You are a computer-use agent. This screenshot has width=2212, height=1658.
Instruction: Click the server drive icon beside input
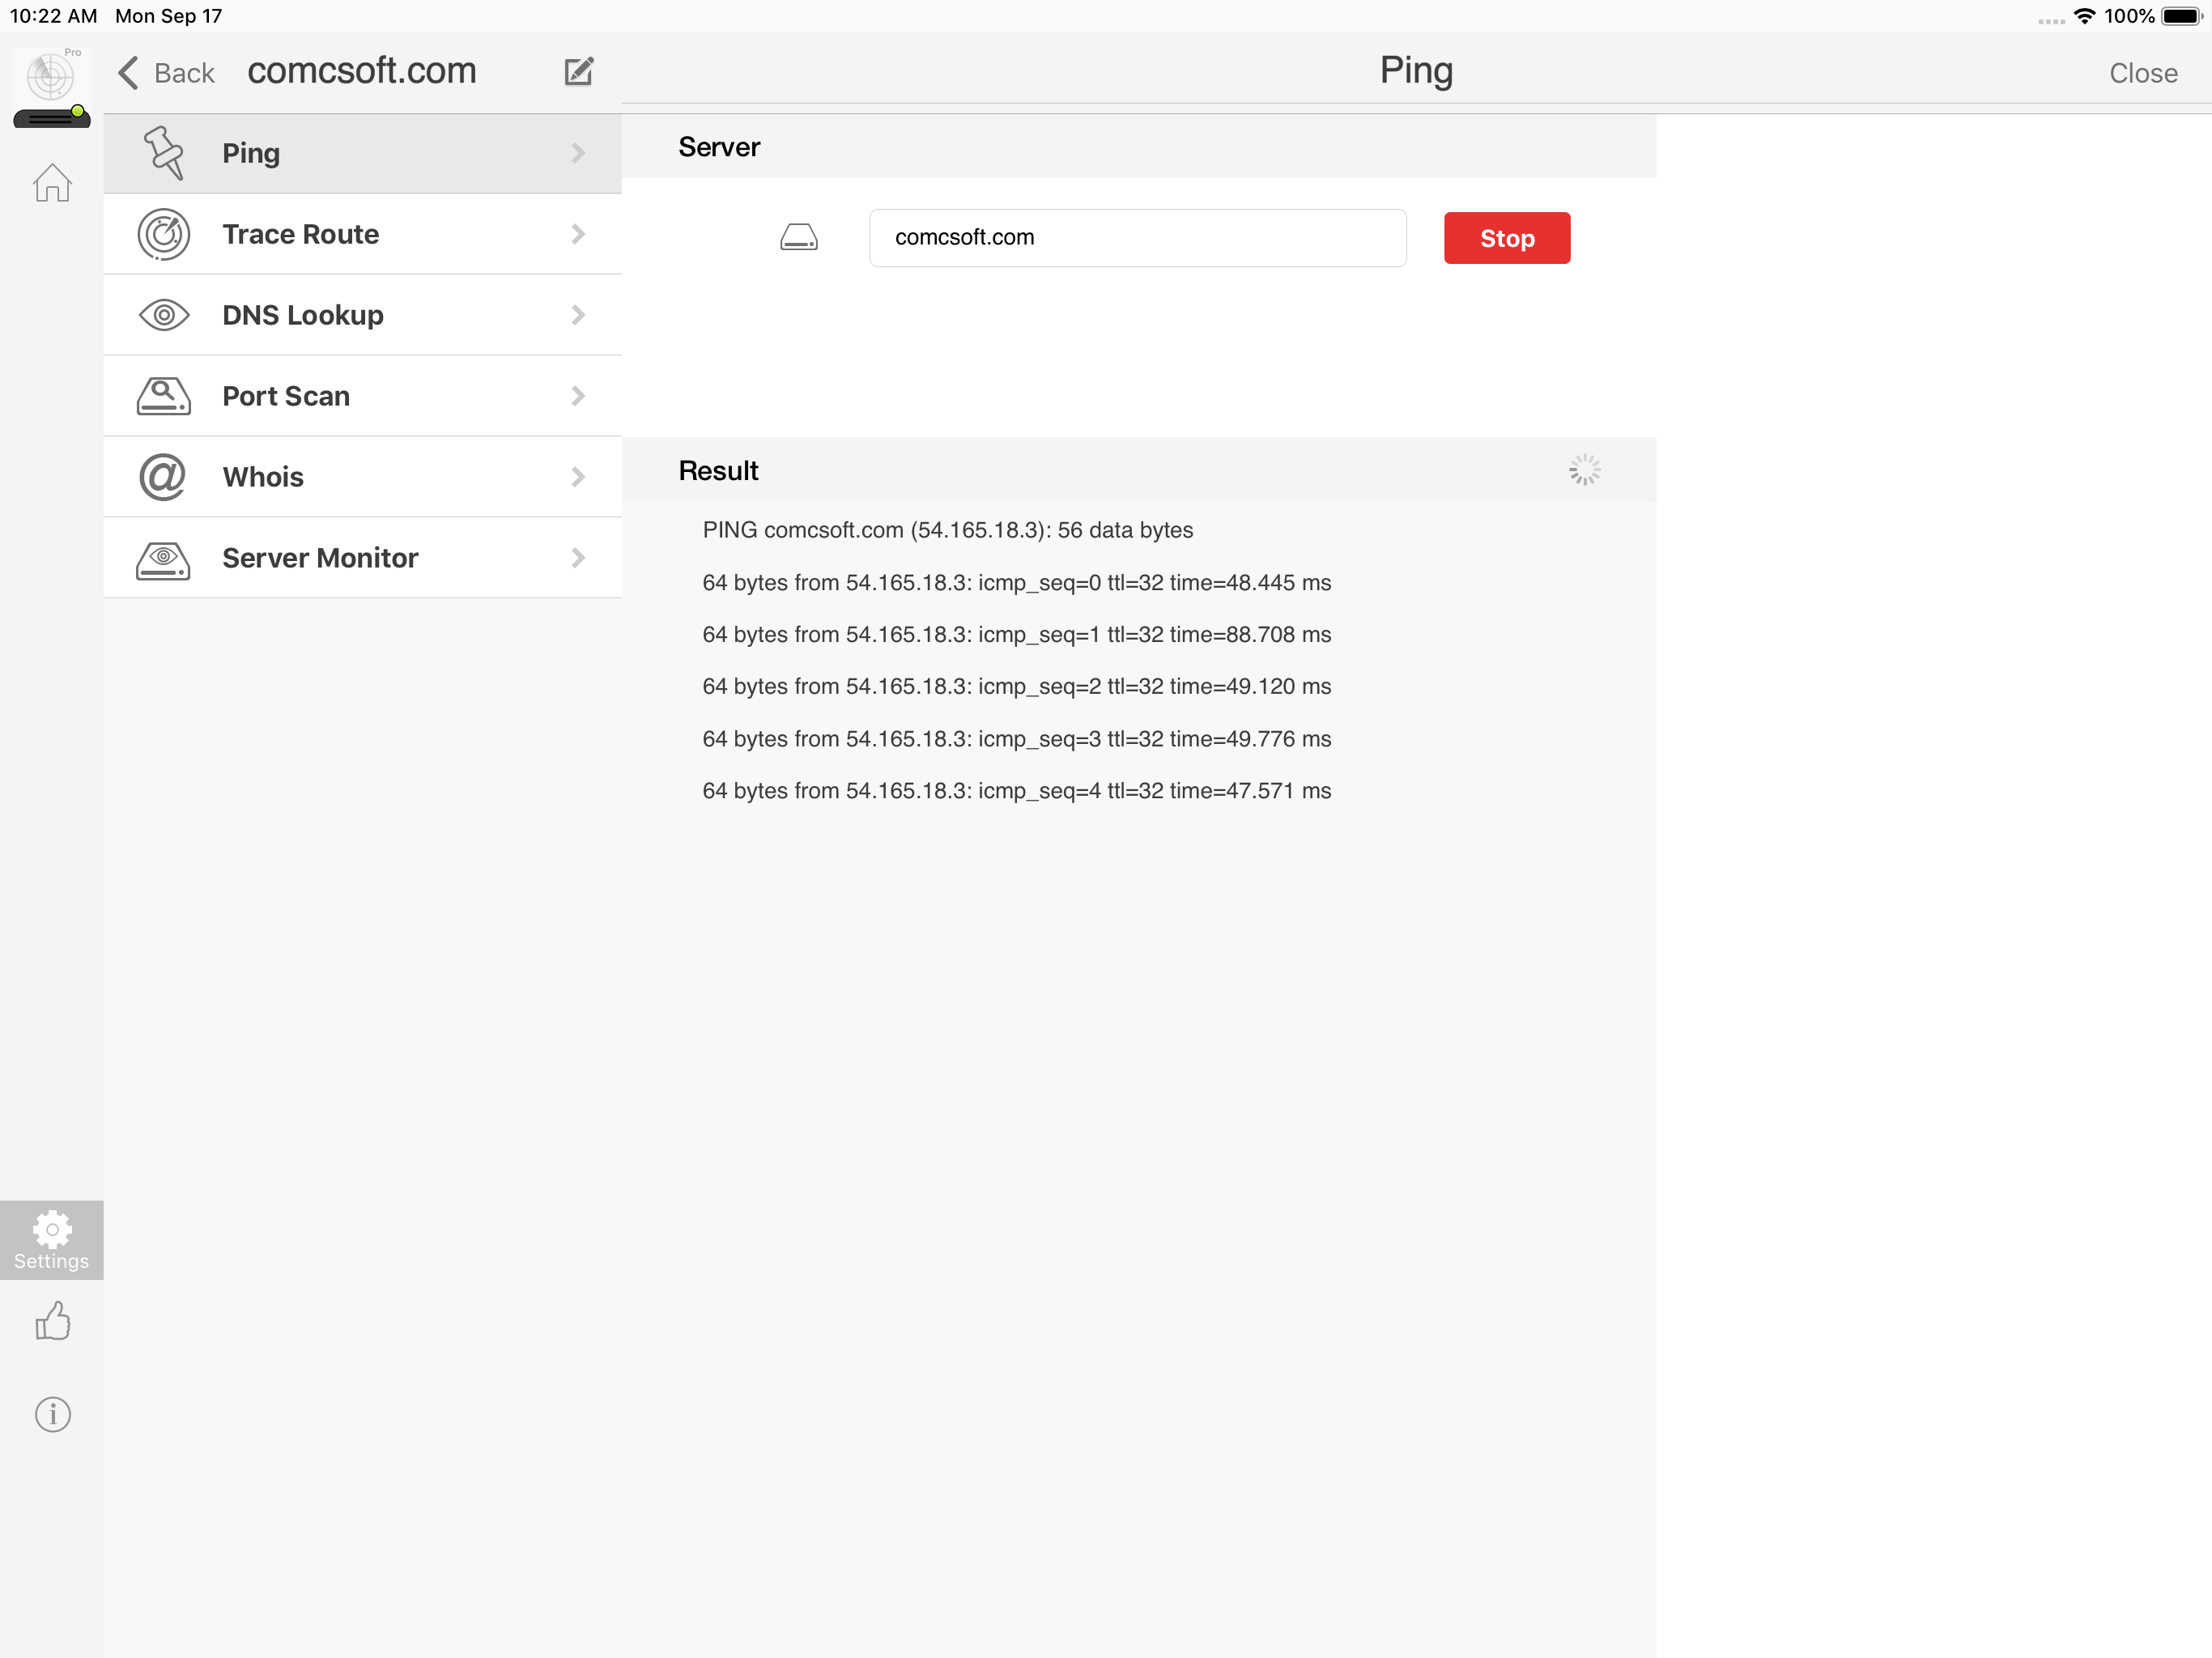[798, 238]
